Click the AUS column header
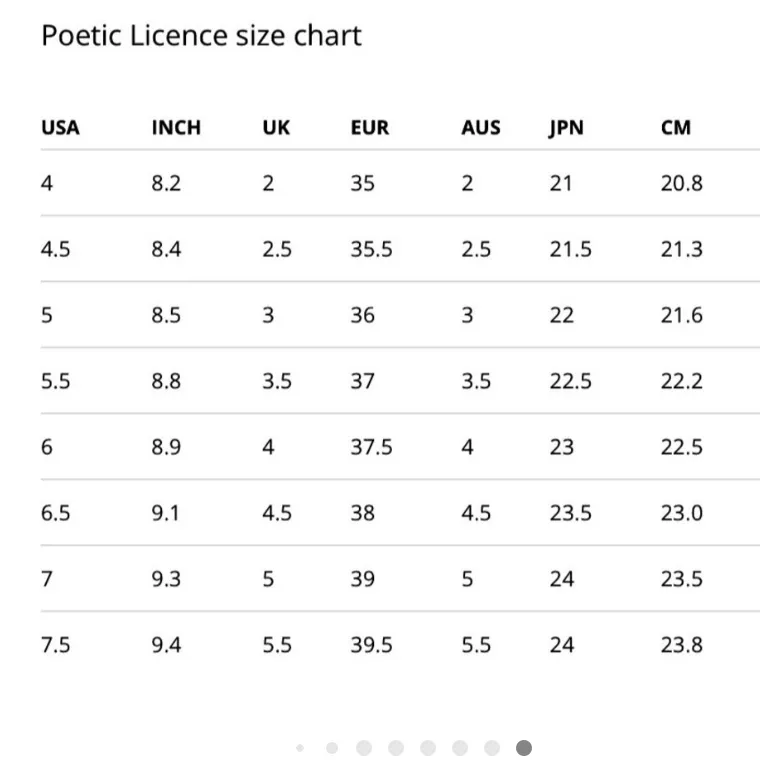Viewport: 760px width, 760px height. pos(481,128)
